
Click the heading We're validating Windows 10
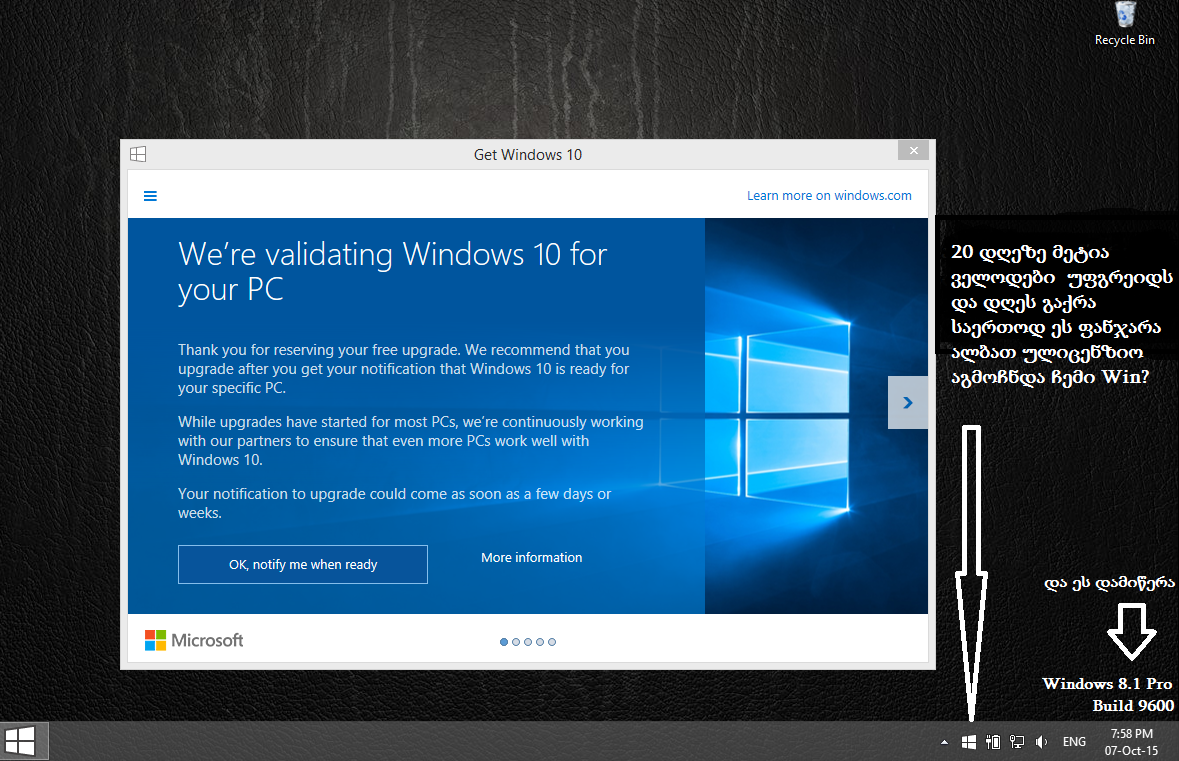pos(392,272)
